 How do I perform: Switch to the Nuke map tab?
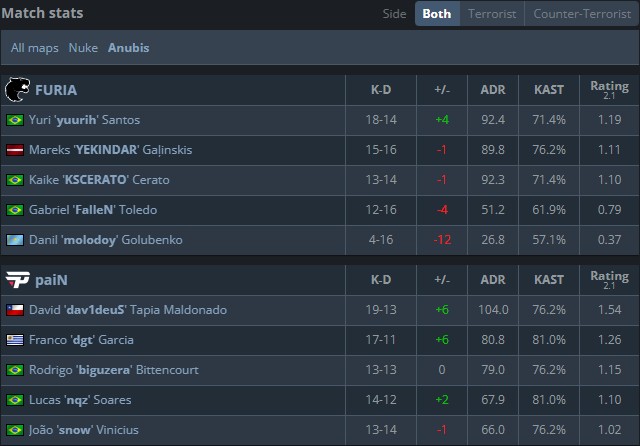click(x=83, y=48)
